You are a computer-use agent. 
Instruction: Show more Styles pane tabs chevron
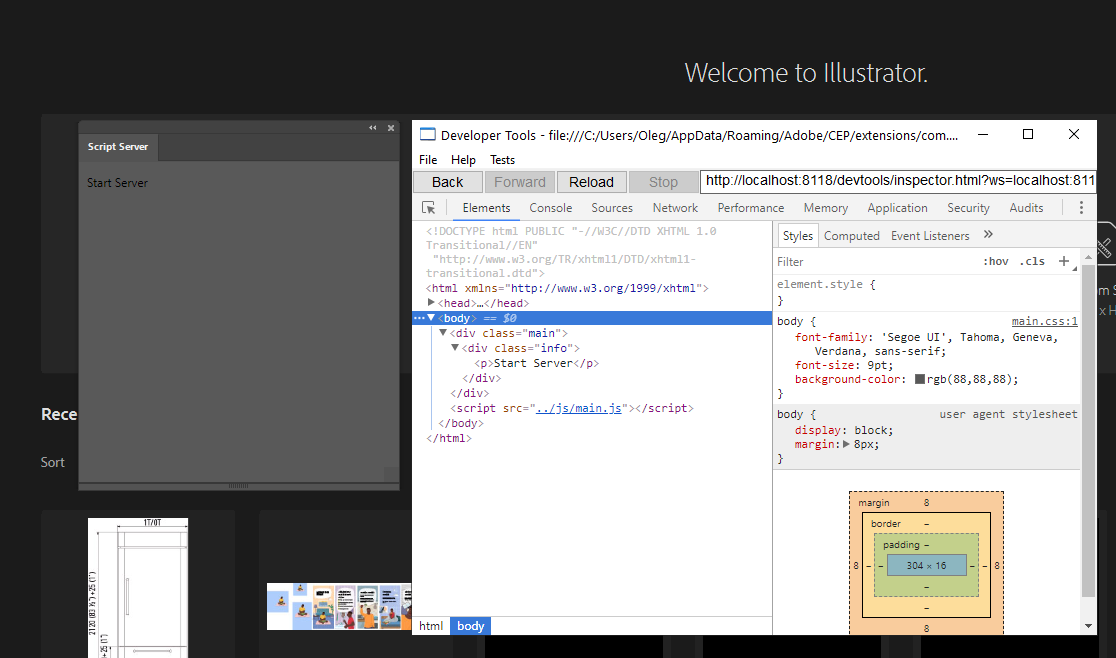click(x=988, y=235)
